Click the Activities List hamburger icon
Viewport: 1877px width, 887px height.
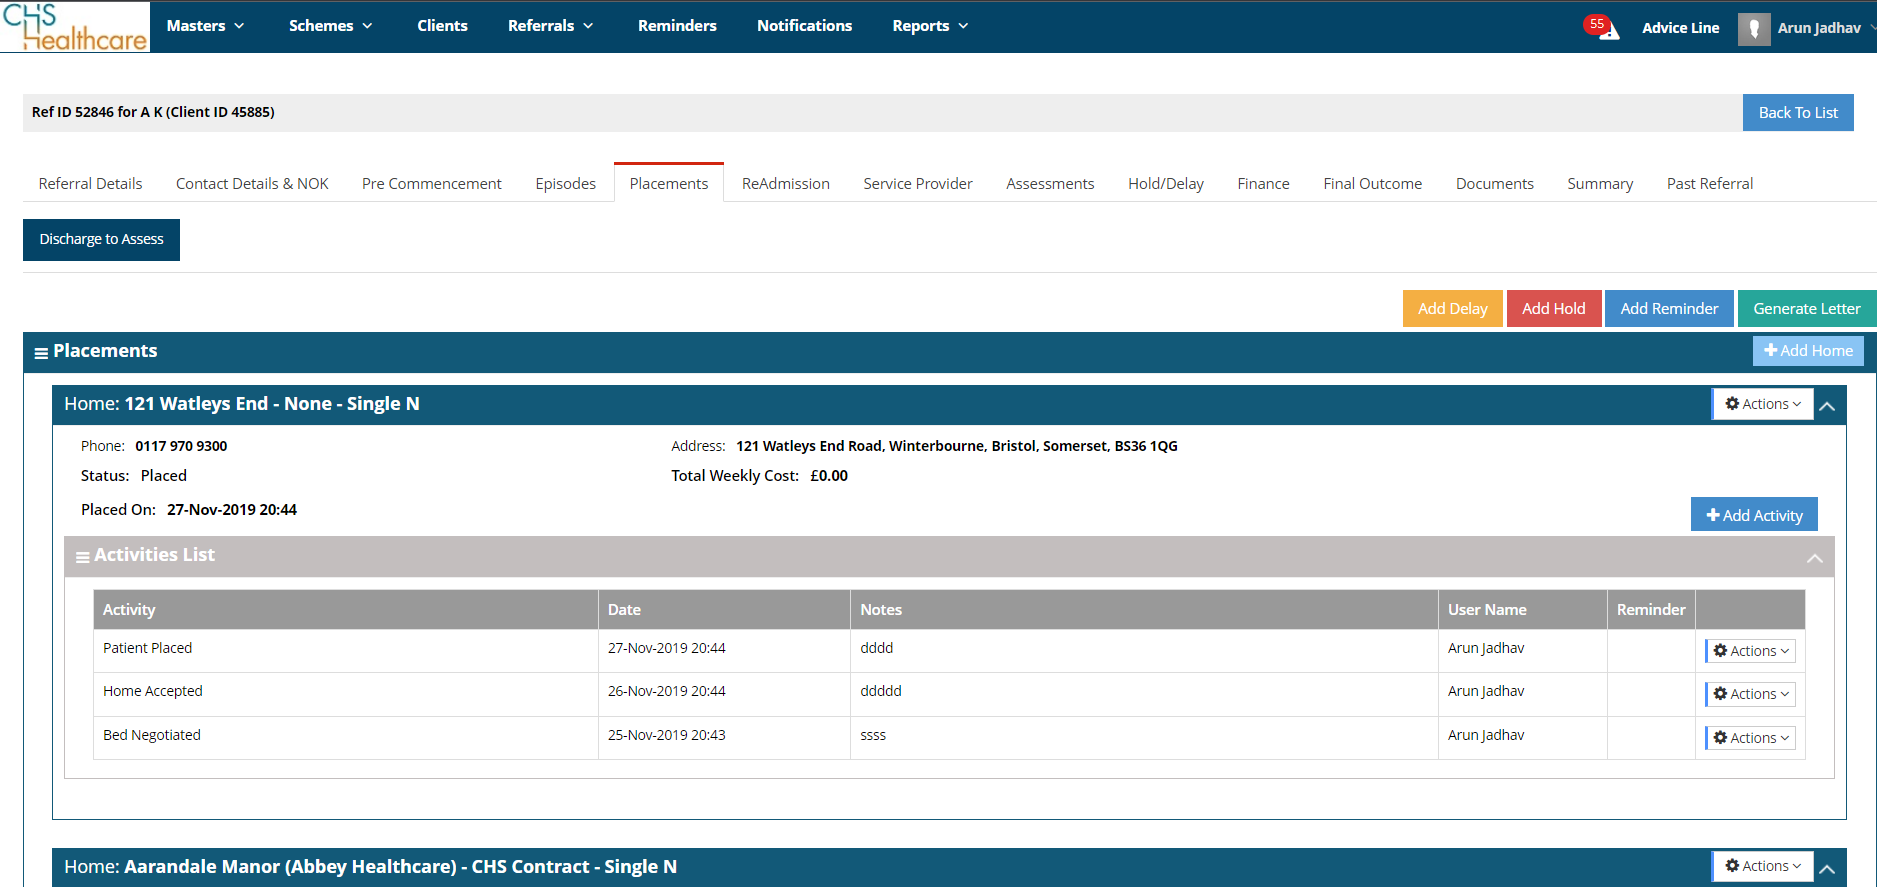83,557
